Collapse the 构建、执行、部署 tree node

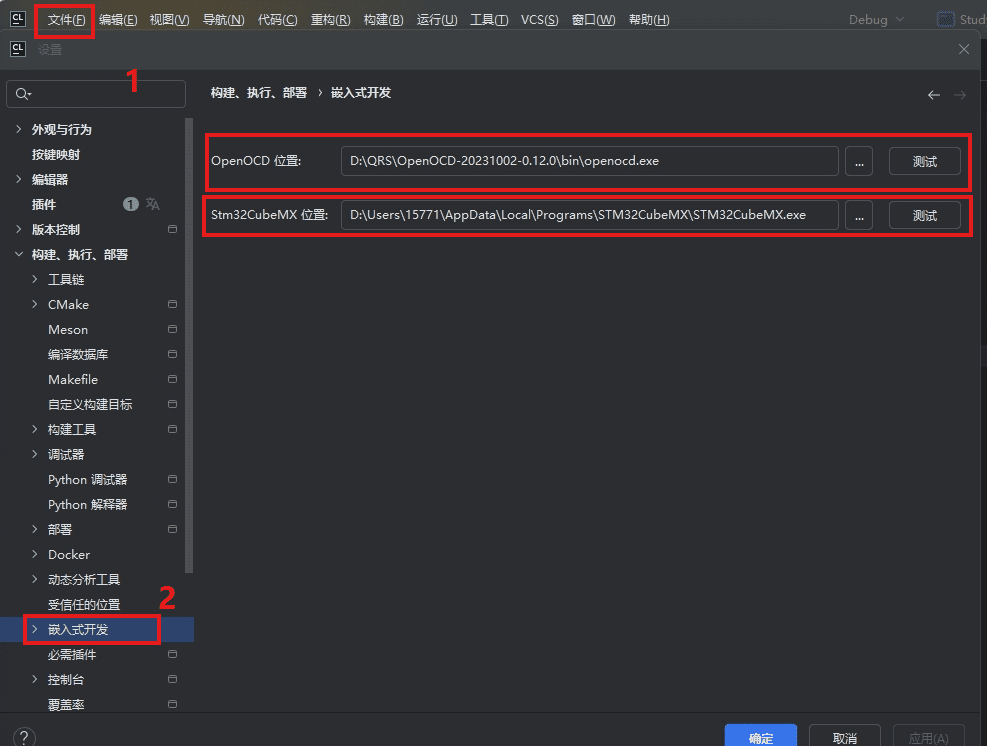click(x=19, y=254)
